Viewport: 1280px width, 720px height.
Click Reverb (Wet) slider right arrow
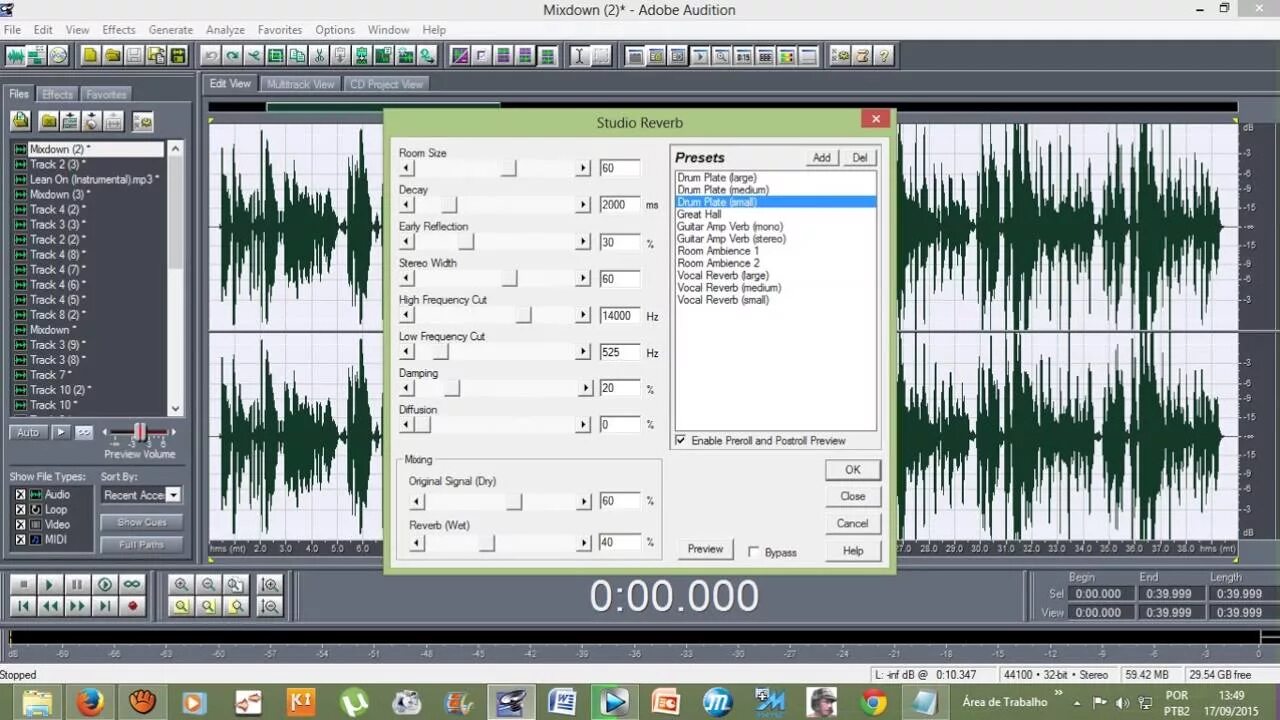(x=583, y=543)
